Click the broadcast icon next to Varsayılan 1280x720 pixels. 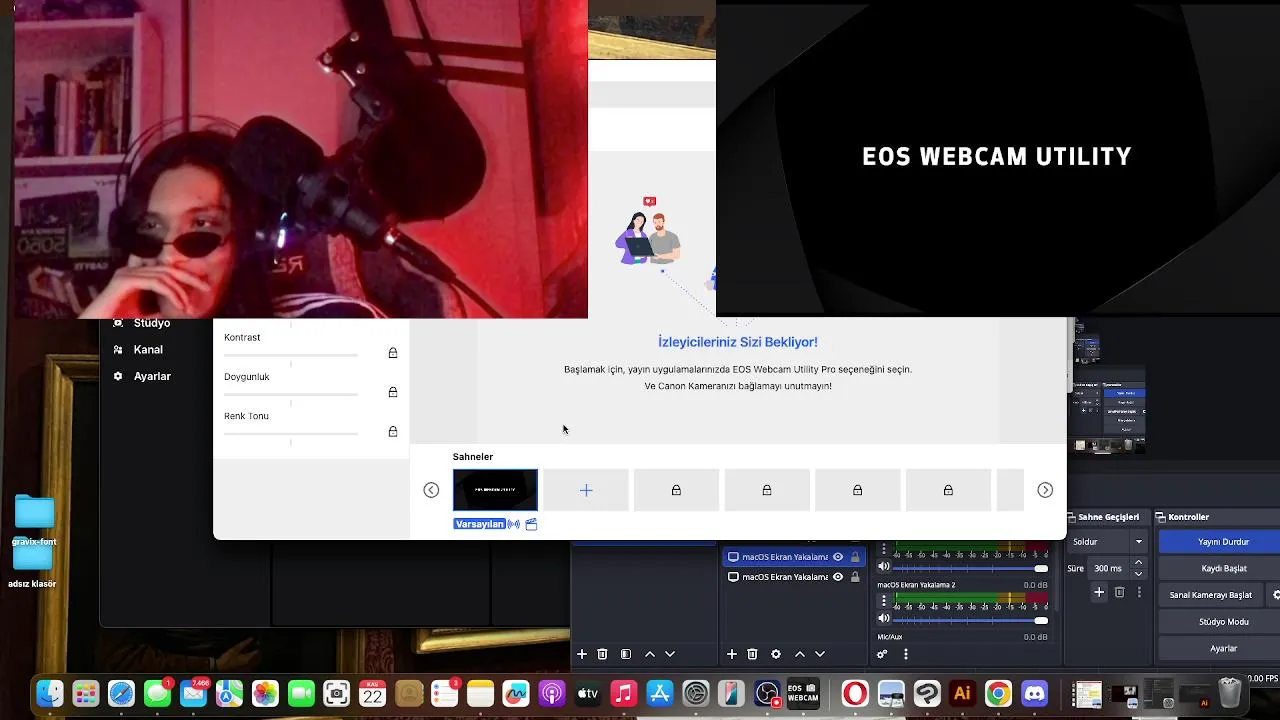click(514, 524)
